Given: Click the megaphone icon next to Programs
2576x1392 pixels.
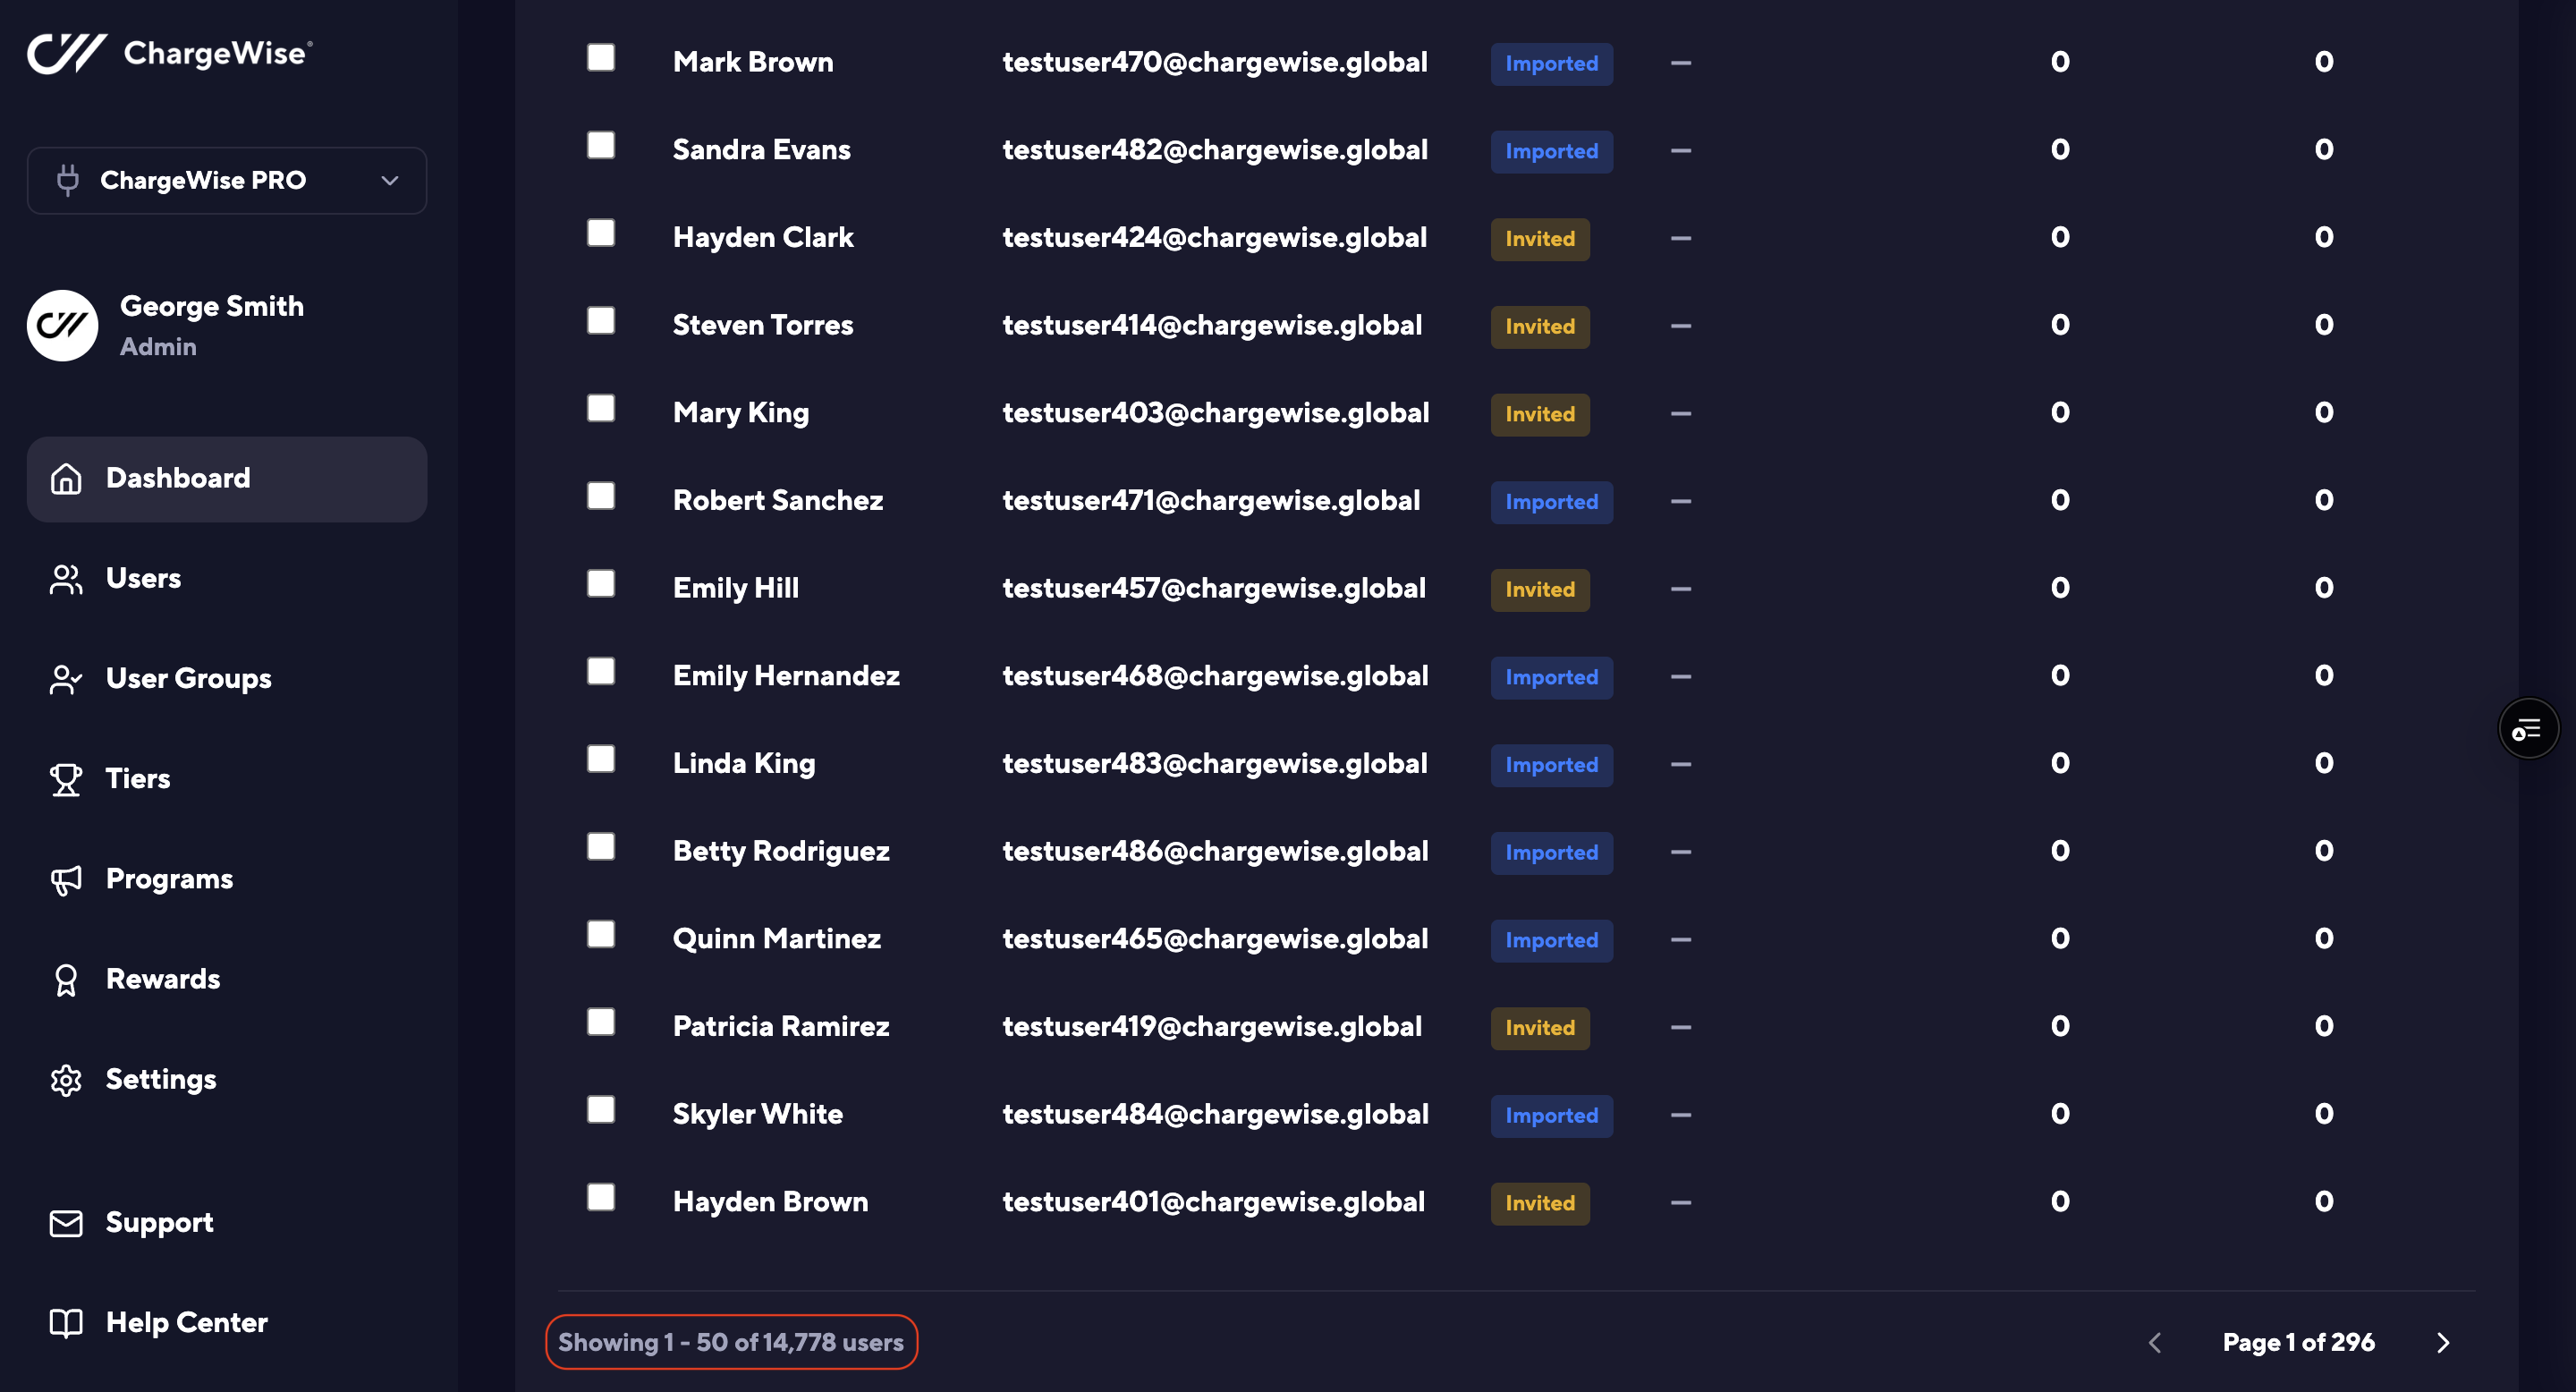Looking at the screenshot, I should (x=66, y=879).
